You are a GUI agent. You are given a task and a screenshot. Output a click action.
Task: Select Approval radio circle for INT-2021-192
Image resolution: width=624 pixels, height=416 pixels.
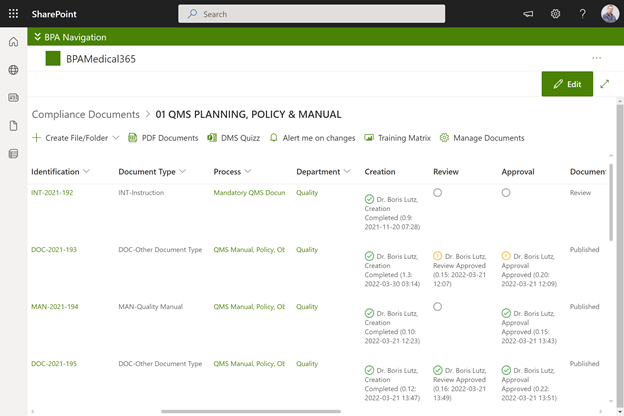pos(506,192)
